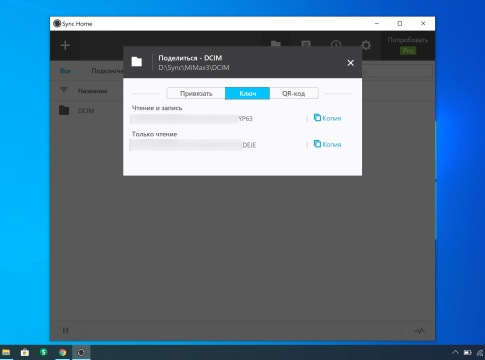Copy the read and write key

(x=327, y=118)
